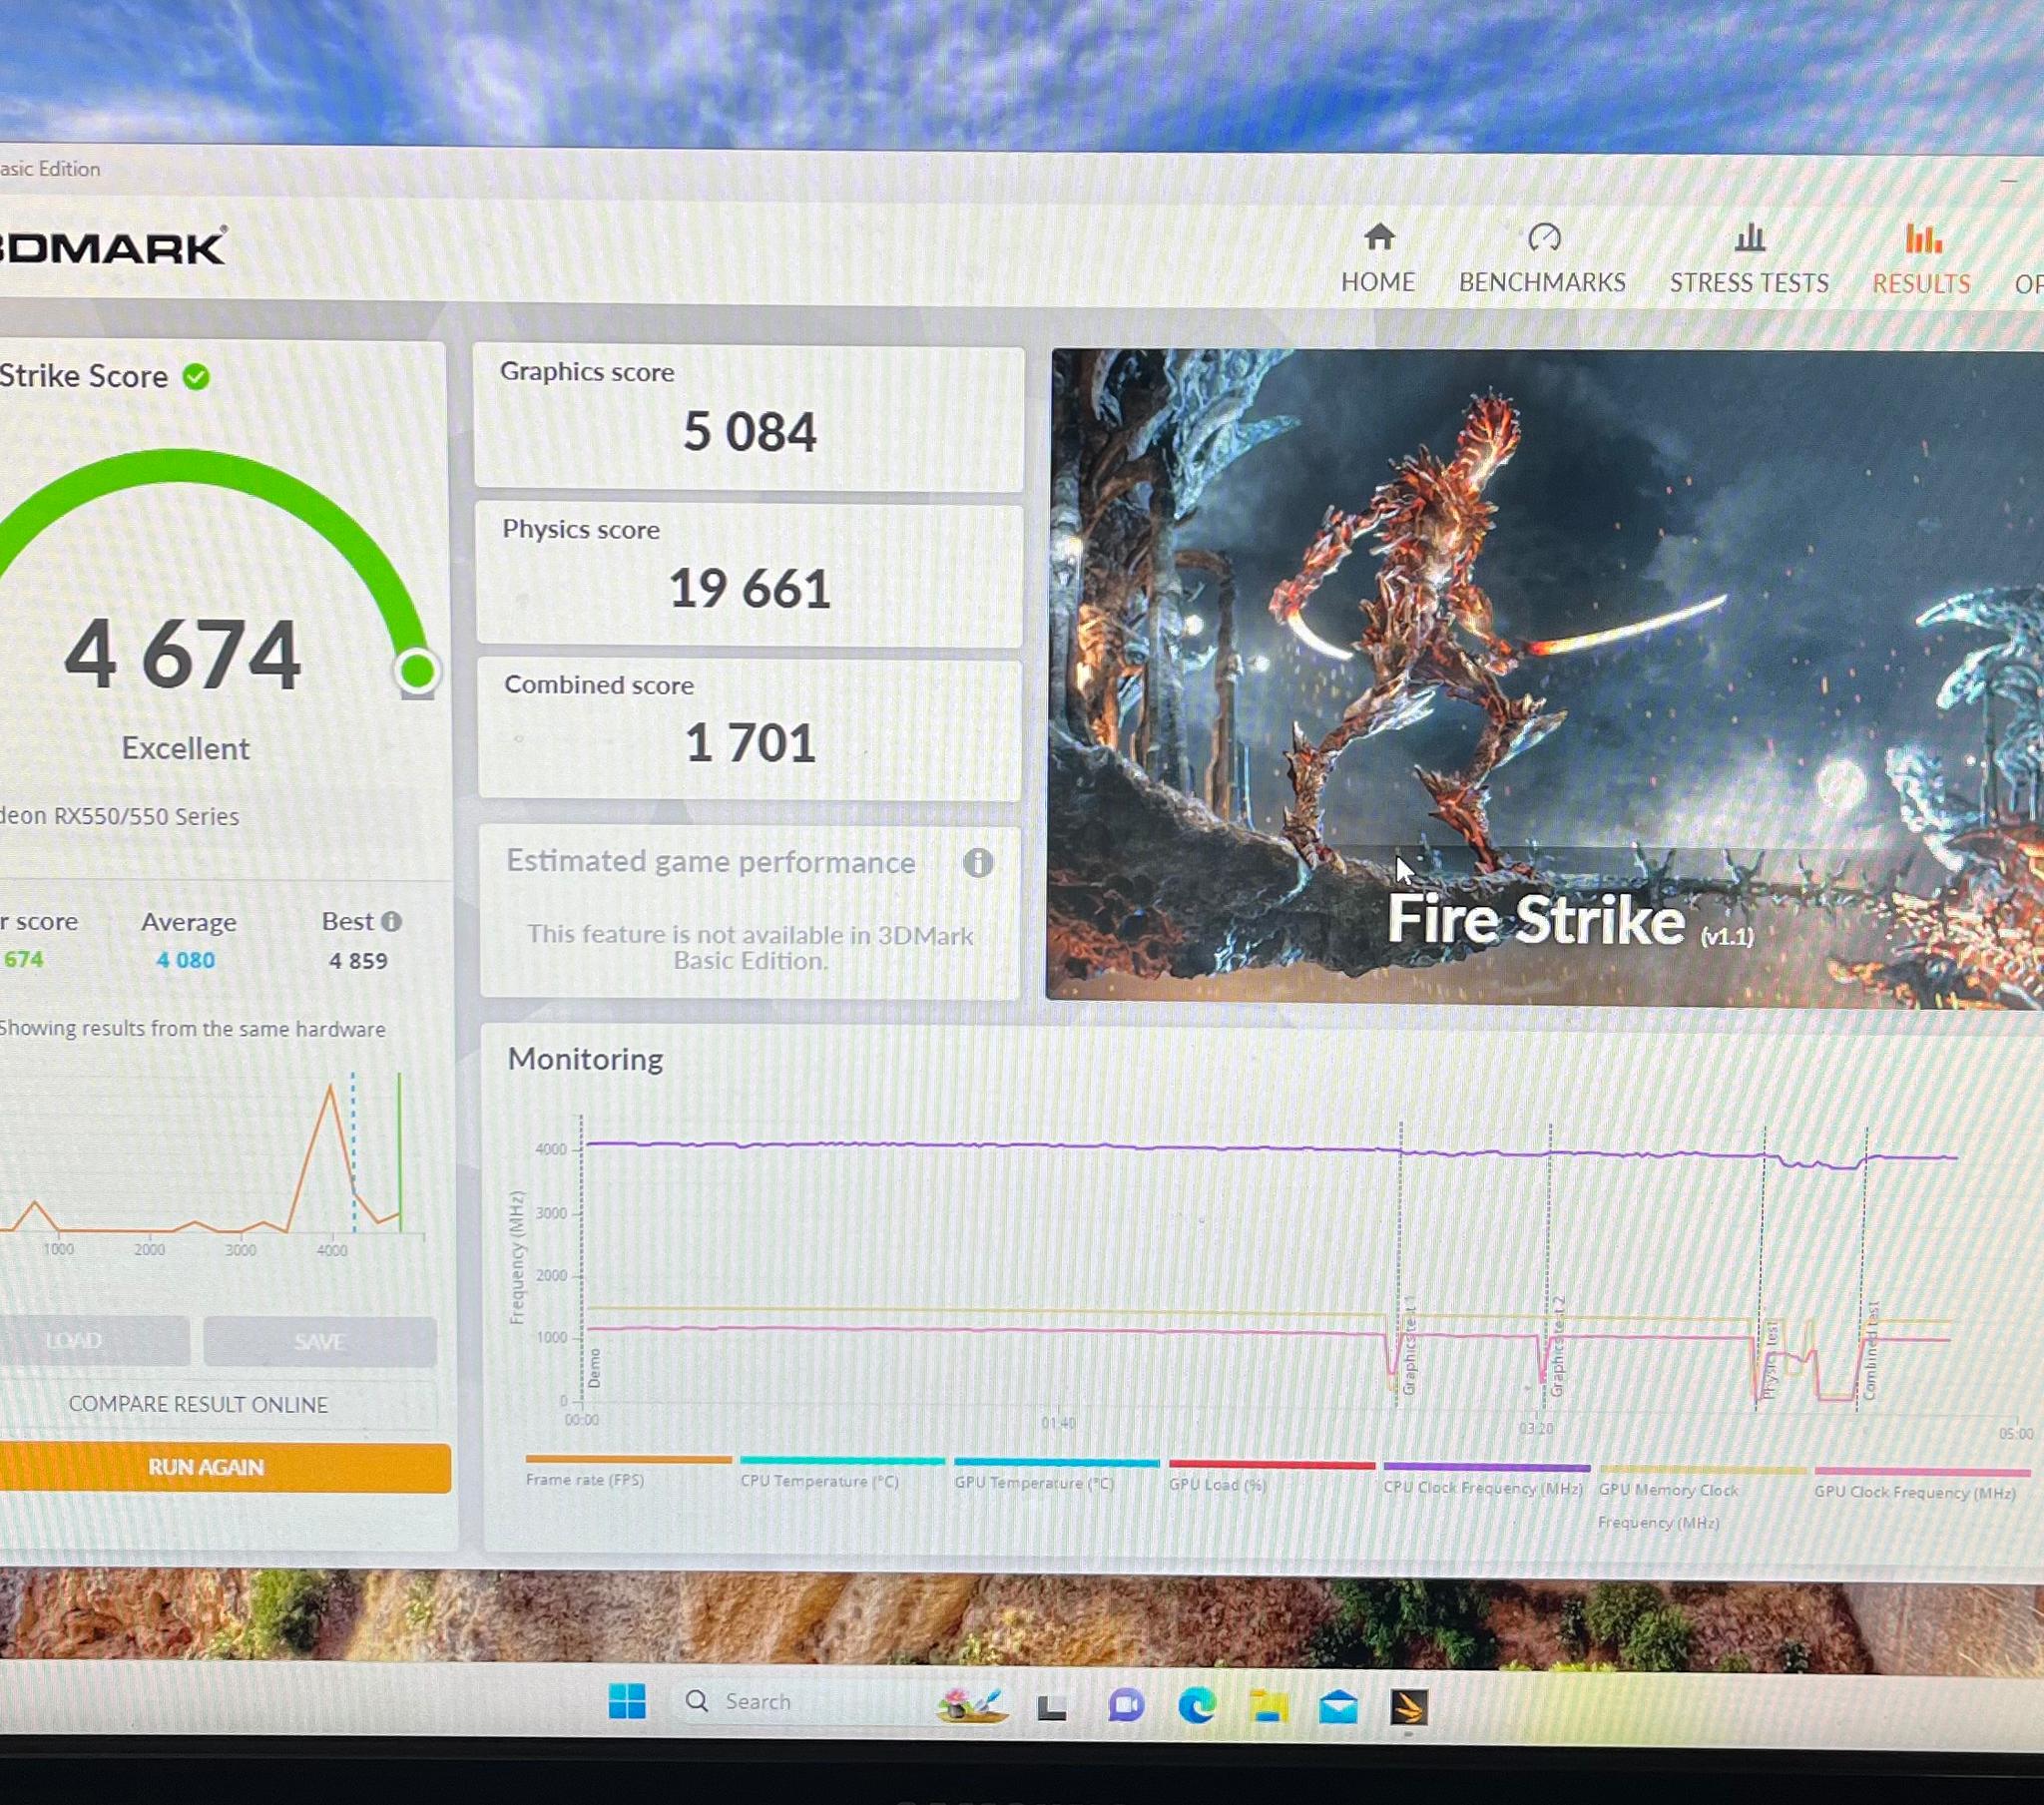
Task: Open File Explorer from taskbar
Action: point(1268,1707)
